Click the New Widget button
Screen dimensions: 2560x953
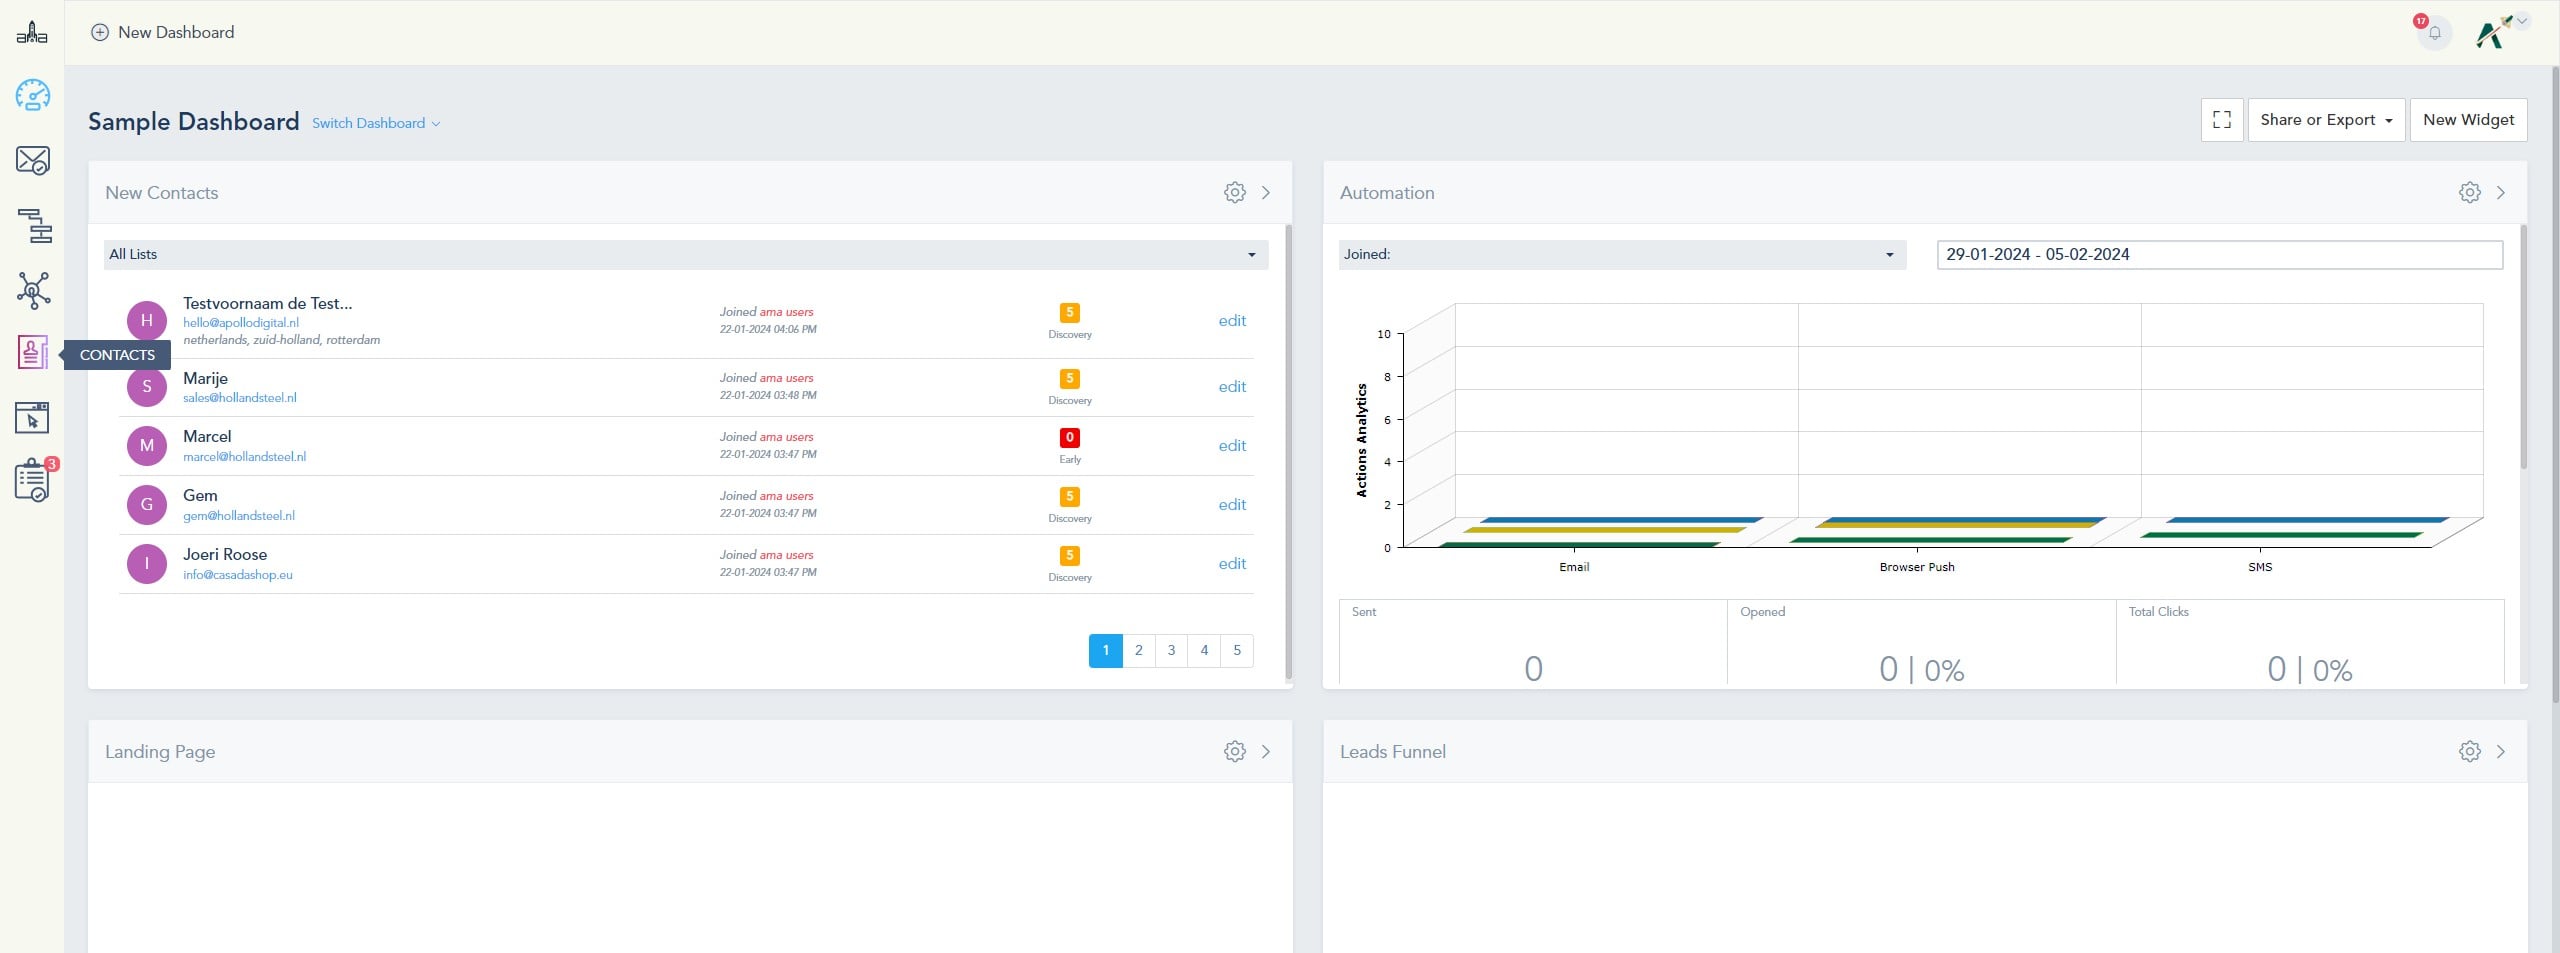click(x=2467, y=120)
